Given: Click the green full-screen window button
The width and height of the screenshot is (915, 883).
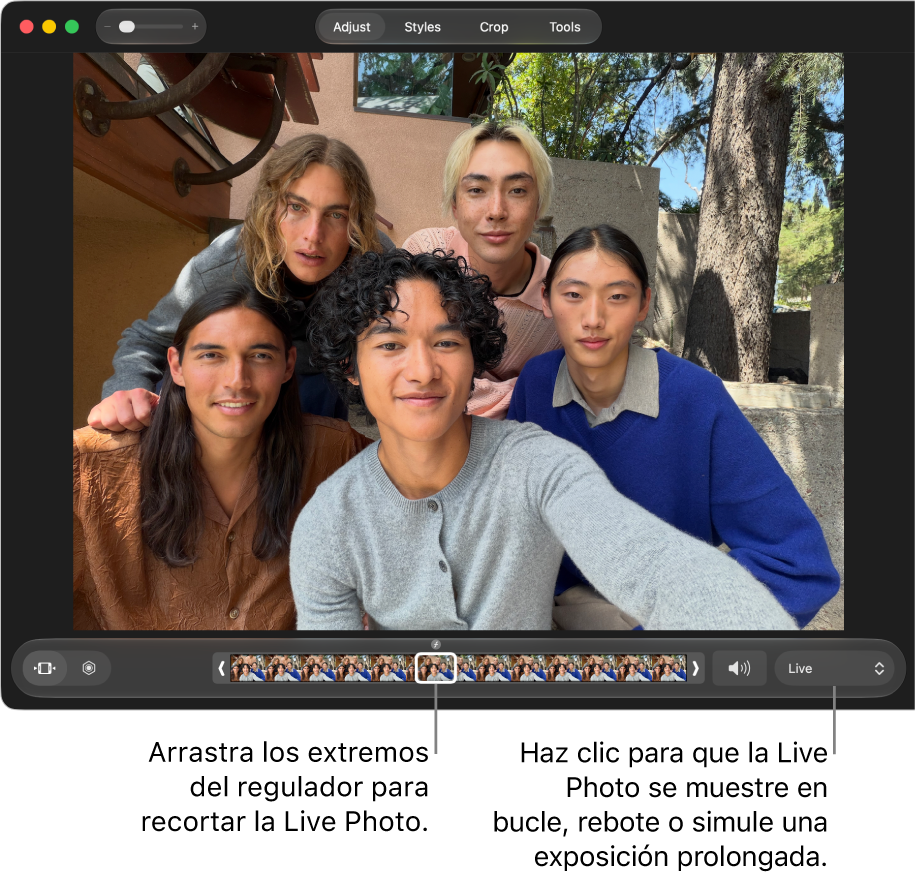Looking at the screenshot, I should coord(72,27).
